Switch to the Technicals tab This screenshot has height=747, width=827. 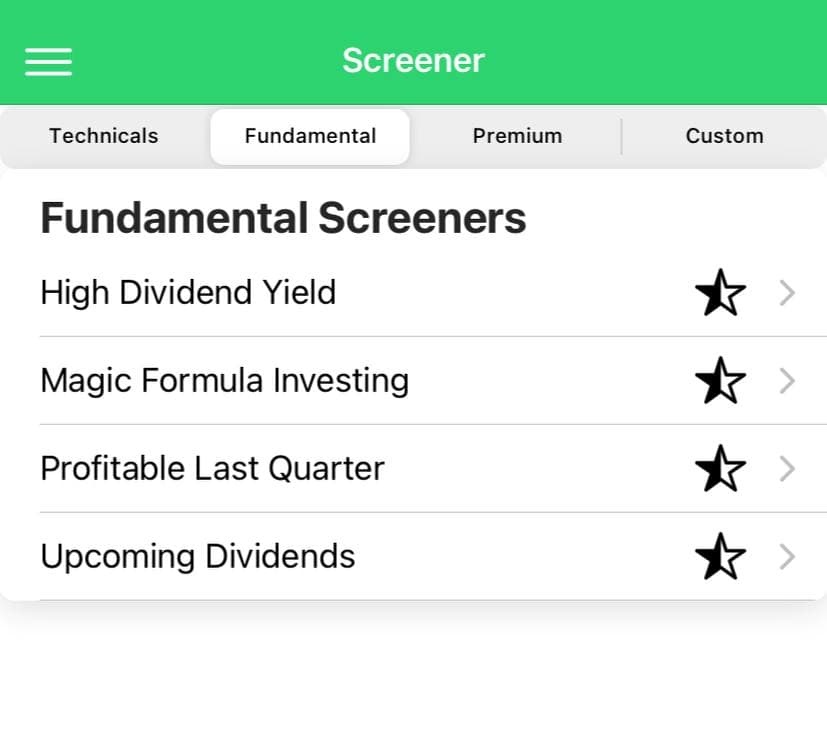(103, 136)
